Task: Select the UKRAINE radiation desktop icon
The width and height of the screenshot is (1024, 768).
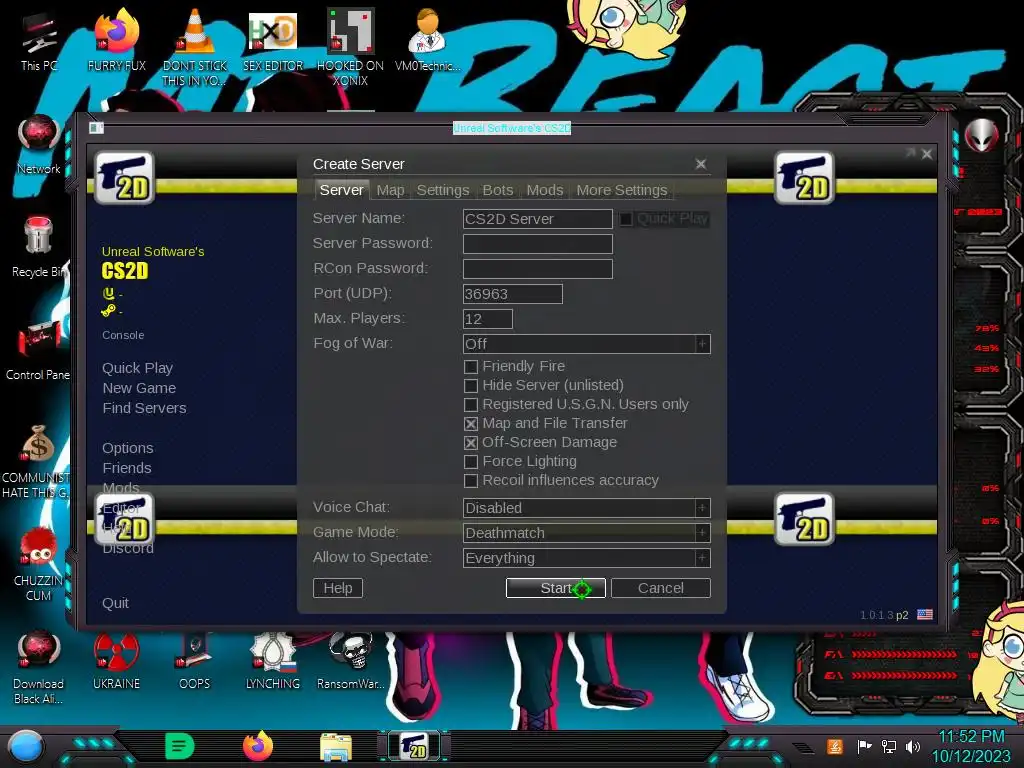Action: 116,661
